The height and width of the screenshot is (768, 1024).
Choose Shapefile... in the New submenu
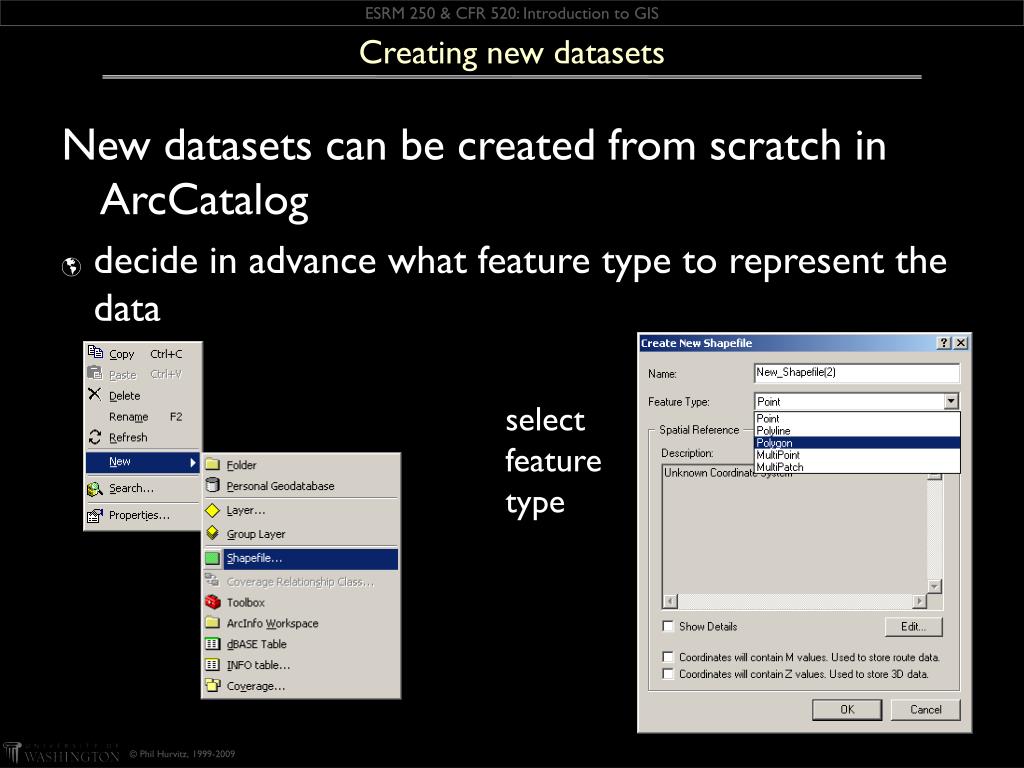301,558
